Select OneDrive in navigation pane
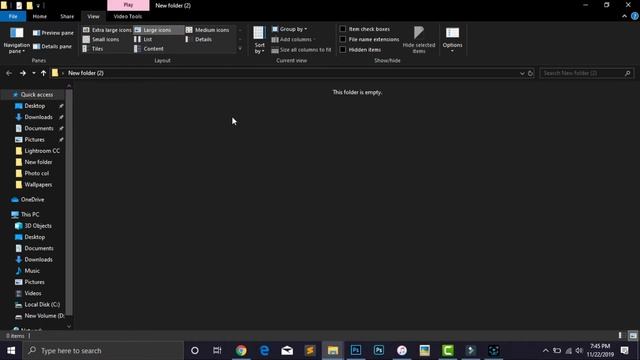The width and height of the screenshot is (640, 360). (x=32, y=200)
